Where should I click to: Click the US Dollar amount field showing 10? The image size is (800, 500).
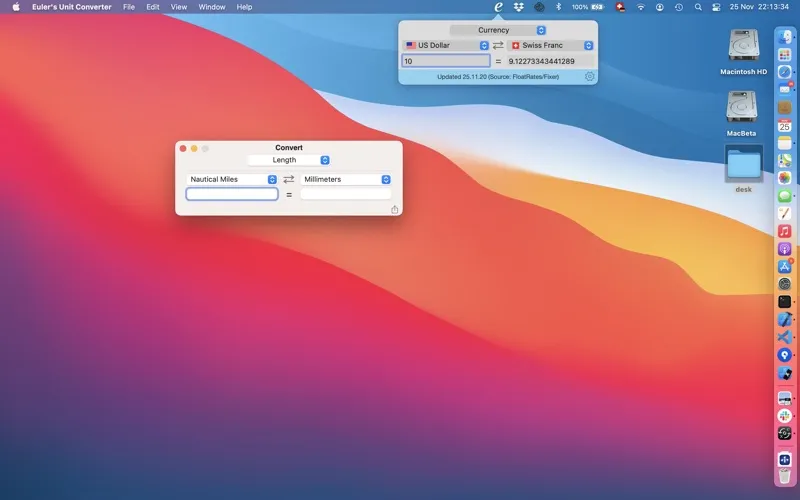446,61
